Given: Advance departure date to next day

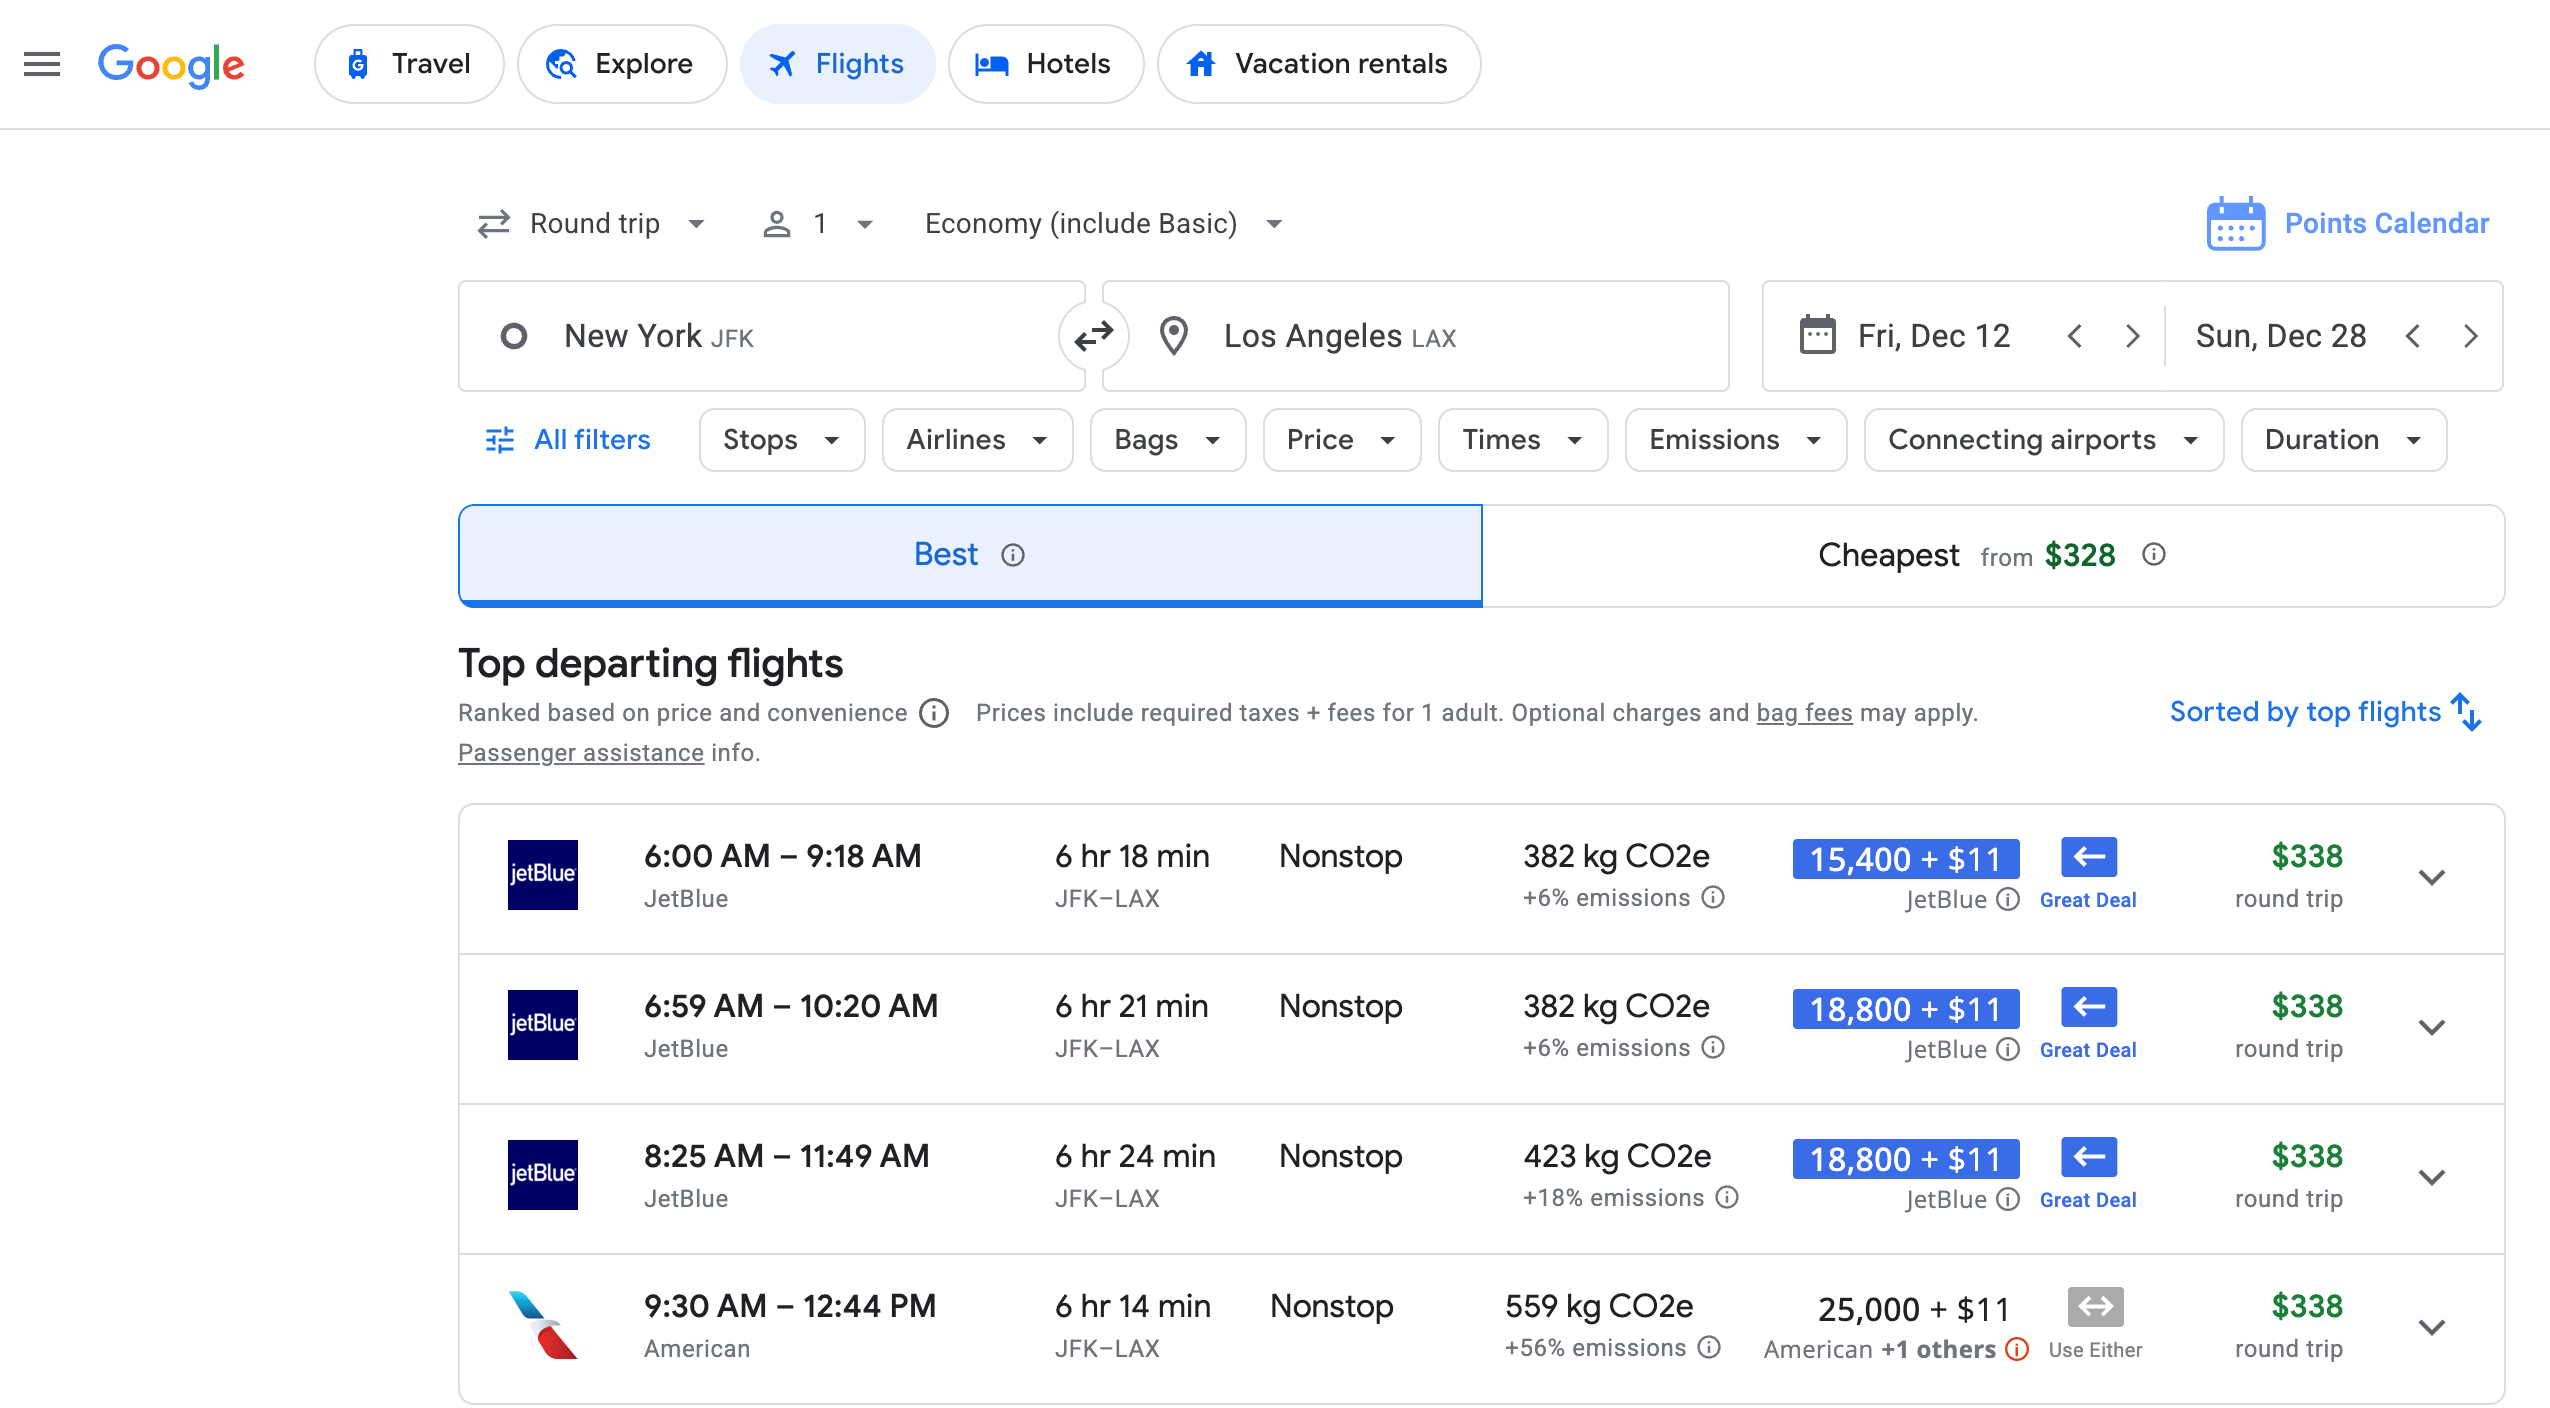Looking at the screenshot, I should [x=2132, y=336].
